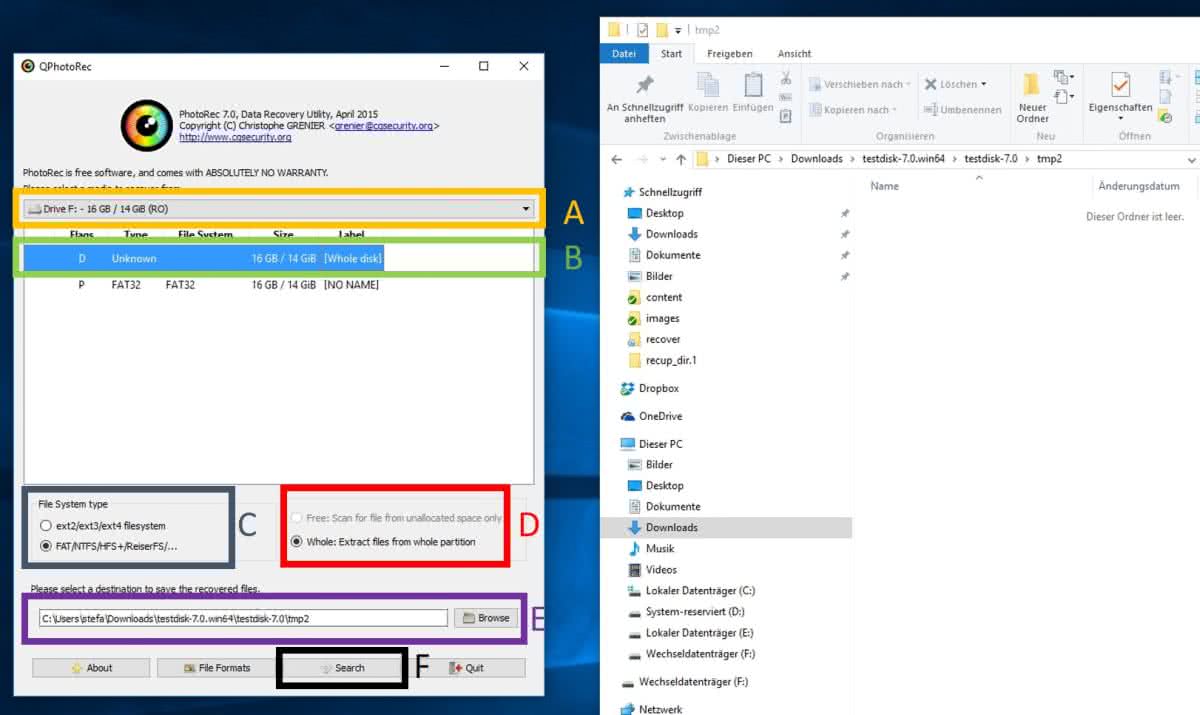Click the scissors cut icon in ribbon
The height and width of the screenshot is (715, 1200).
click(x=786, y=78)
